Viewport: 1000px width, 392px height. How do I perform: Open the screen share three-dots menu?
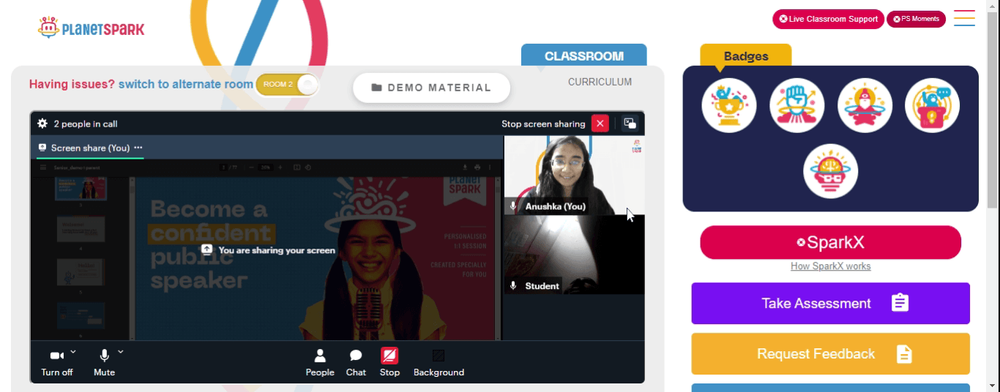click(x=138, y=148)
